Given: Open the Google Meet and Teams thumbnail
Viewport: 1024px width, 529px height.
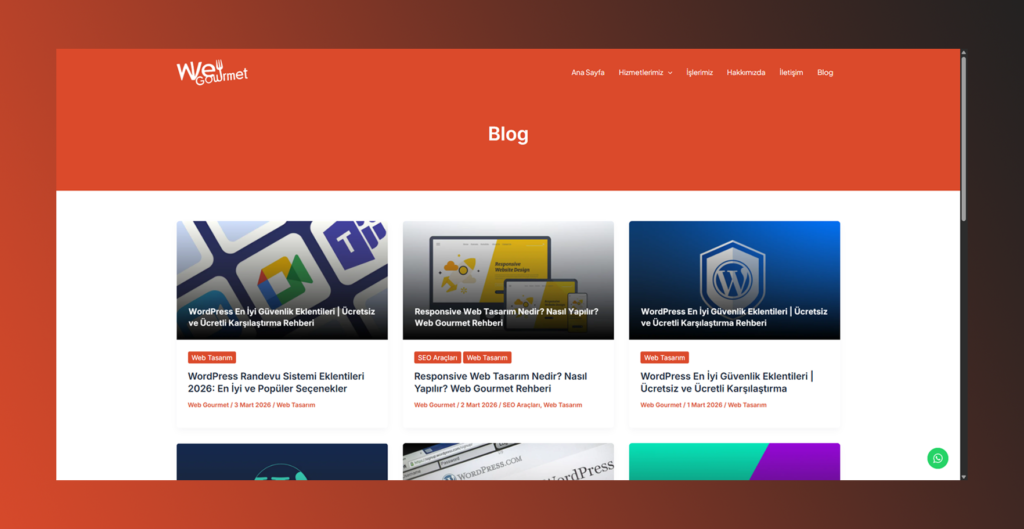Looking at the screenshot, I should [x=282, y=280].
